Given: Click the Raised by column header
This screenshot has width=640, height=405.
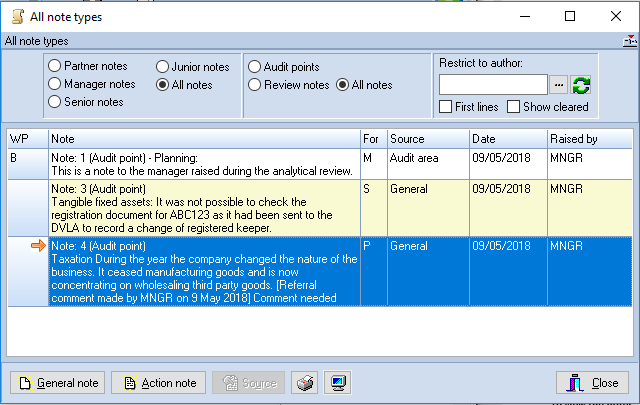Looking at the screenshot, I should (x=590, y=139).
